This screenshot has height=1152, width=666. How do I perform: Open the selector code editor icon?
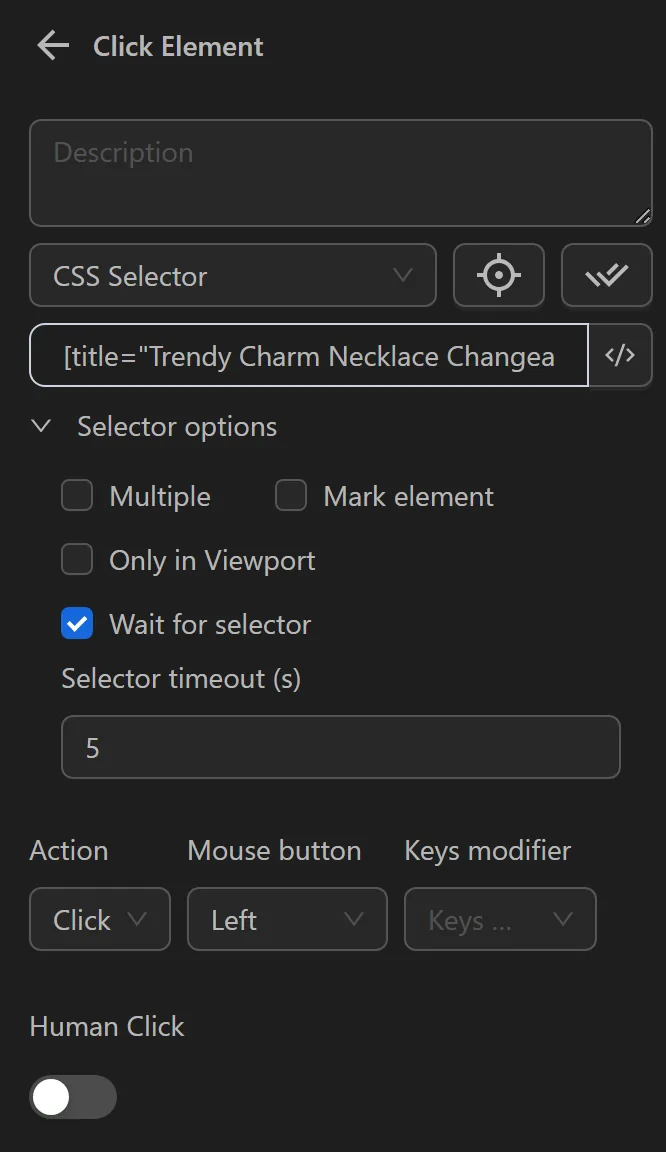(x=620, y=355)
